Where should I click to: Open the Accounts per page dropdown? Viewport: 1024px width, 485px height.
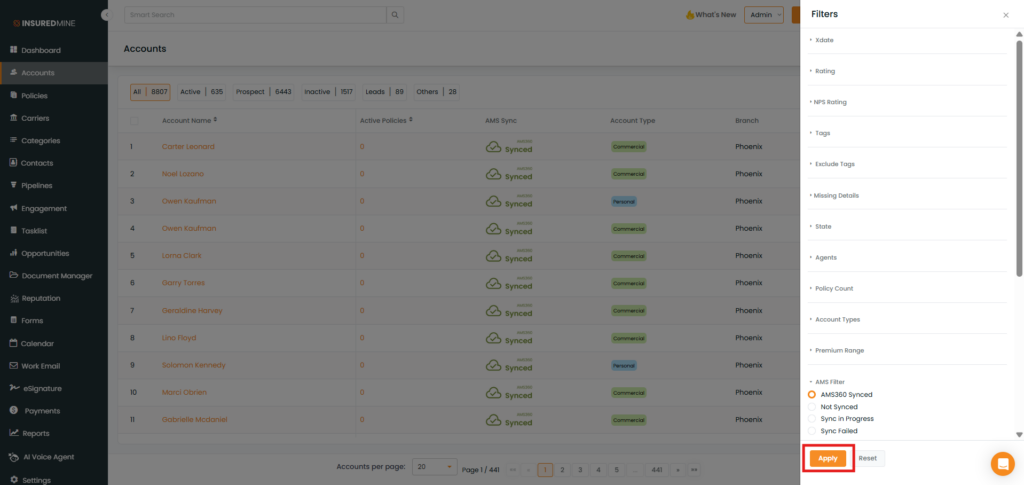[435, 467]
